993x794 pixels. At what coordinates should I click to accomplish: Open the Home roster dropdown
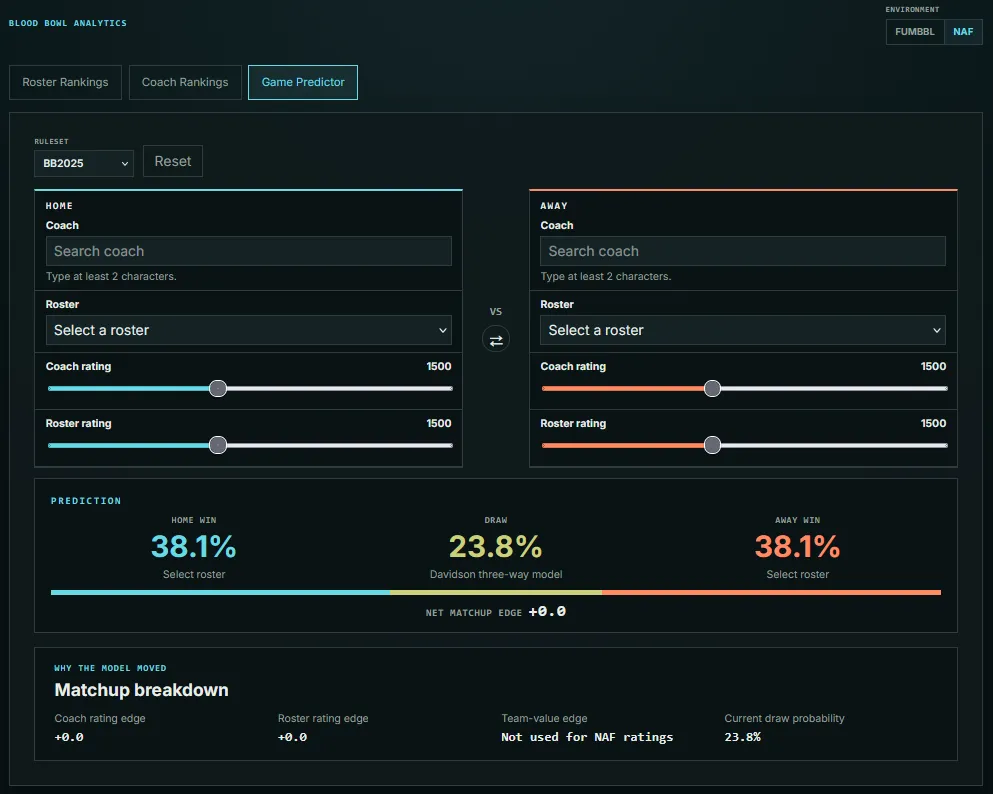248,330
